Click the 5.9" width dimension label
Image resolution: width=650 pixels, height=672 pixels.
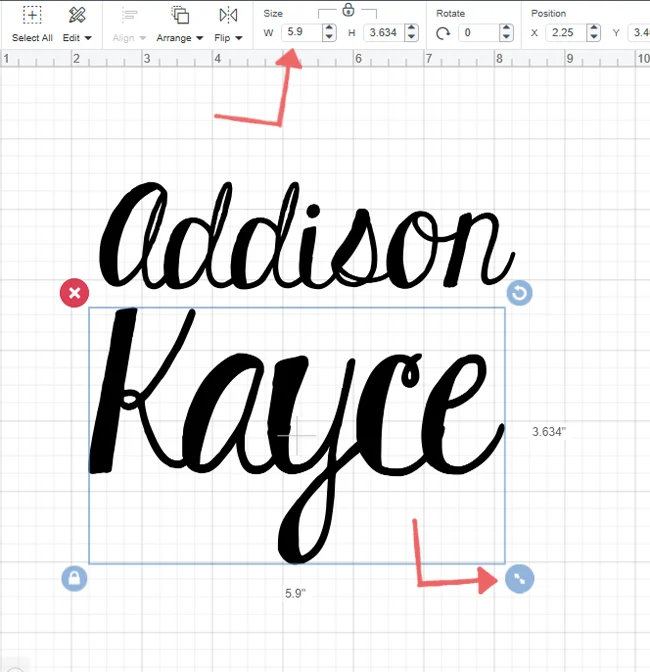click(x=295, y=594)
